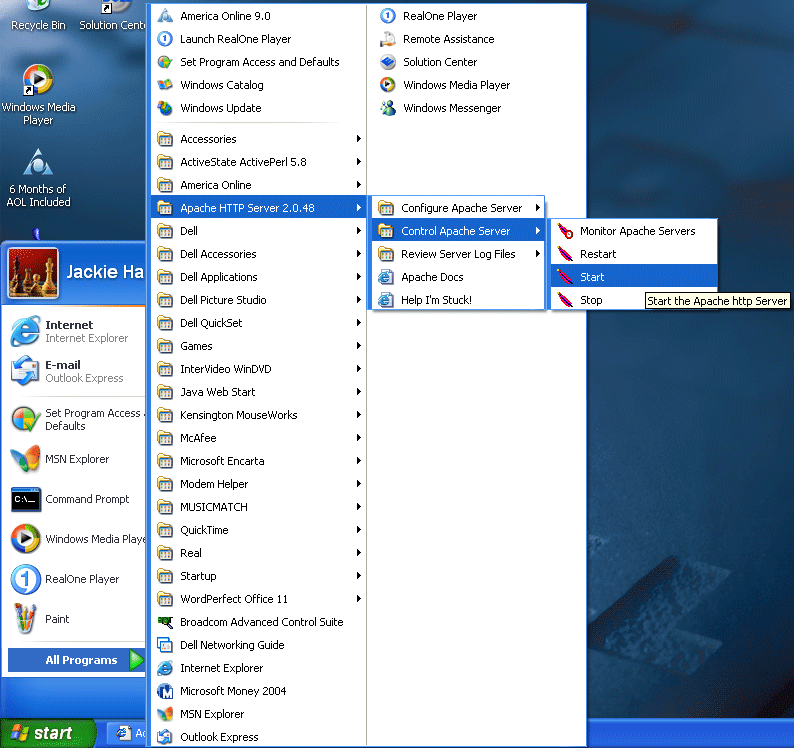Viewport: 794px width, 748px height.
Task: Open E-mail Outlook Express pinned entry
Action: (x=75, y=371)
